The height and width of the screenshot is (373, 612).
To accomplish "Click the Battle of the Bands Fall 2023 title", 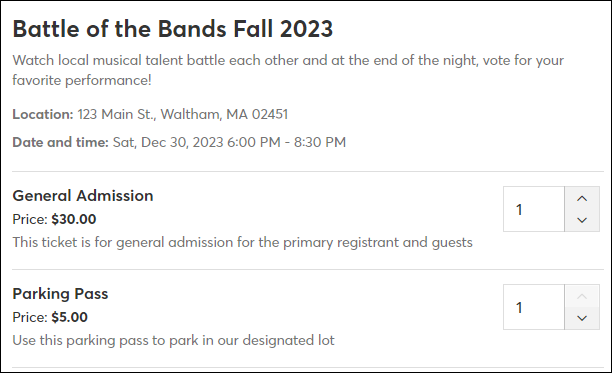I will point(173,29).
